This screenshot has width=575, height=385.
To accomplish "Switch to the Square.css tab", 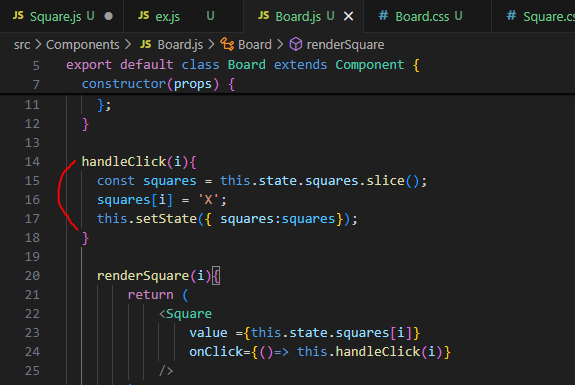I will click(534, 16).
